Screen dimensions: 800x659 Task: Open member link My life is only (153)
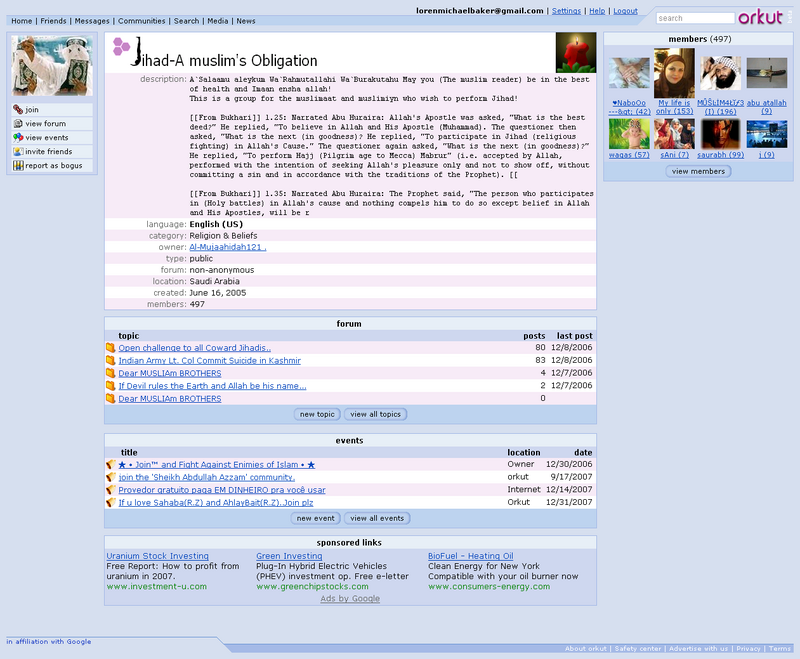tap(674, 107)
